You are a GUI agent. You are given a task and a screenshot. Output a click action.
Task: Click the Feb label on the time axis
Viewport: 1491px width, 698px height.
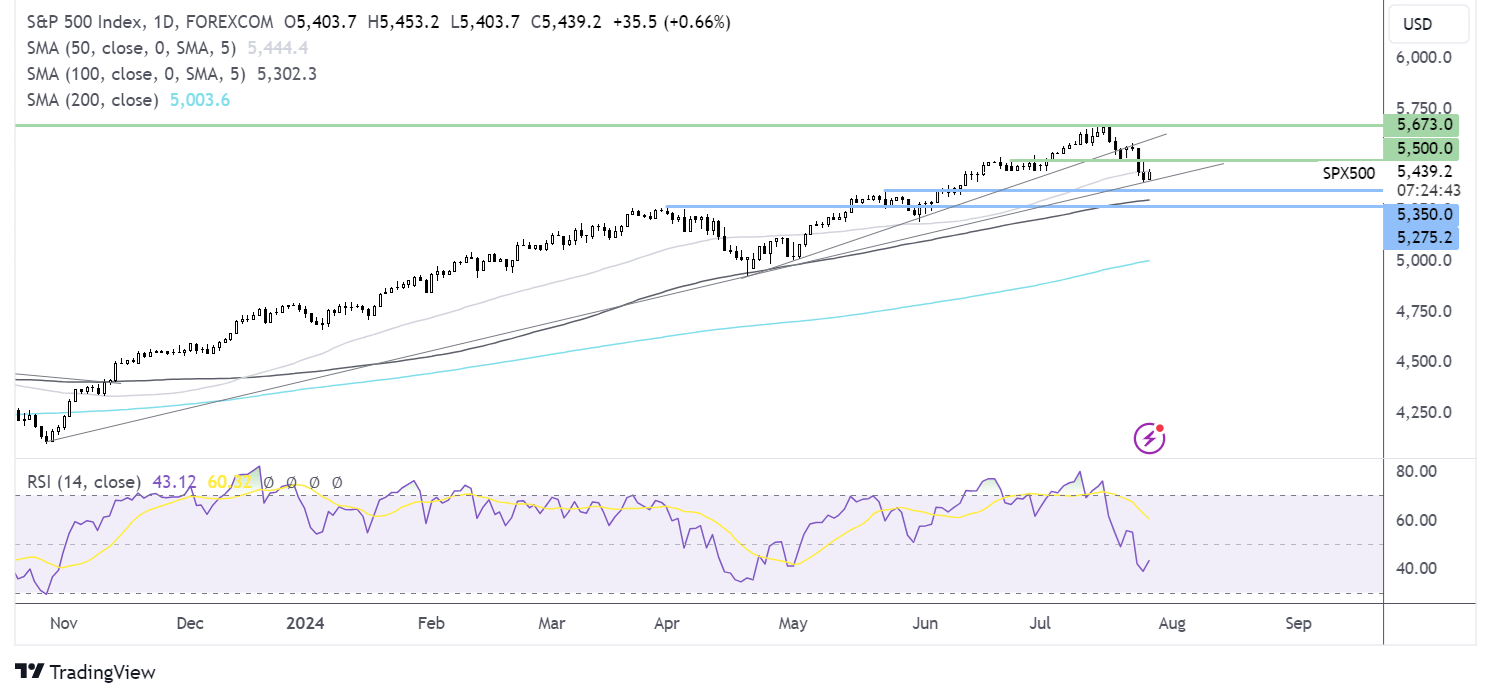(430, 623)
